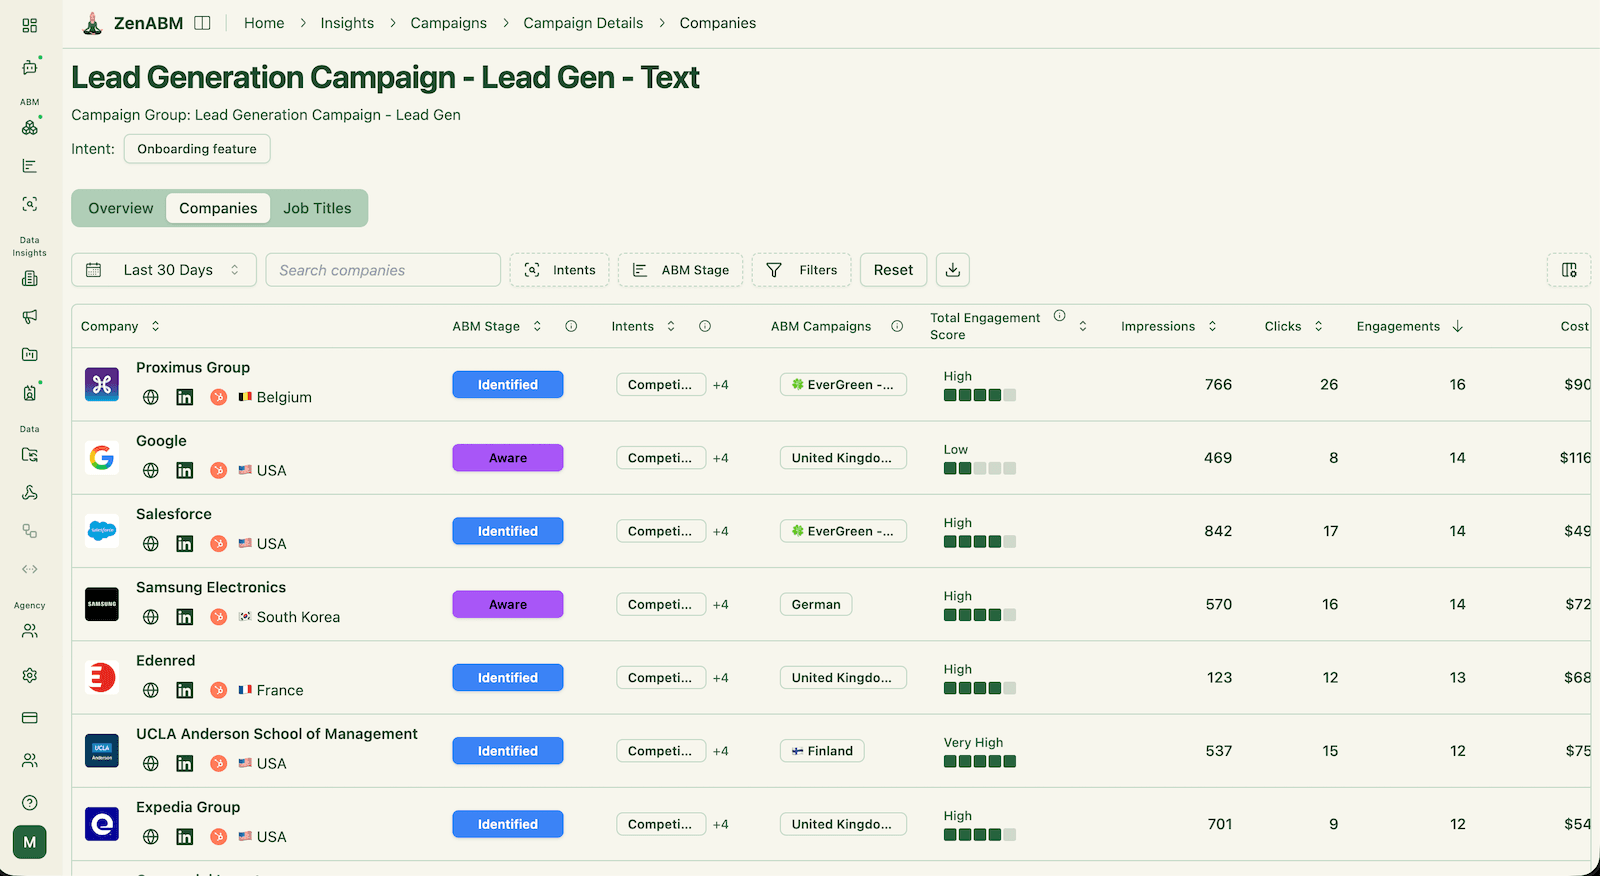Open UCLA Anderson Finland campaign tag
Screen dimensions: 1600x876
coord(822,751)
